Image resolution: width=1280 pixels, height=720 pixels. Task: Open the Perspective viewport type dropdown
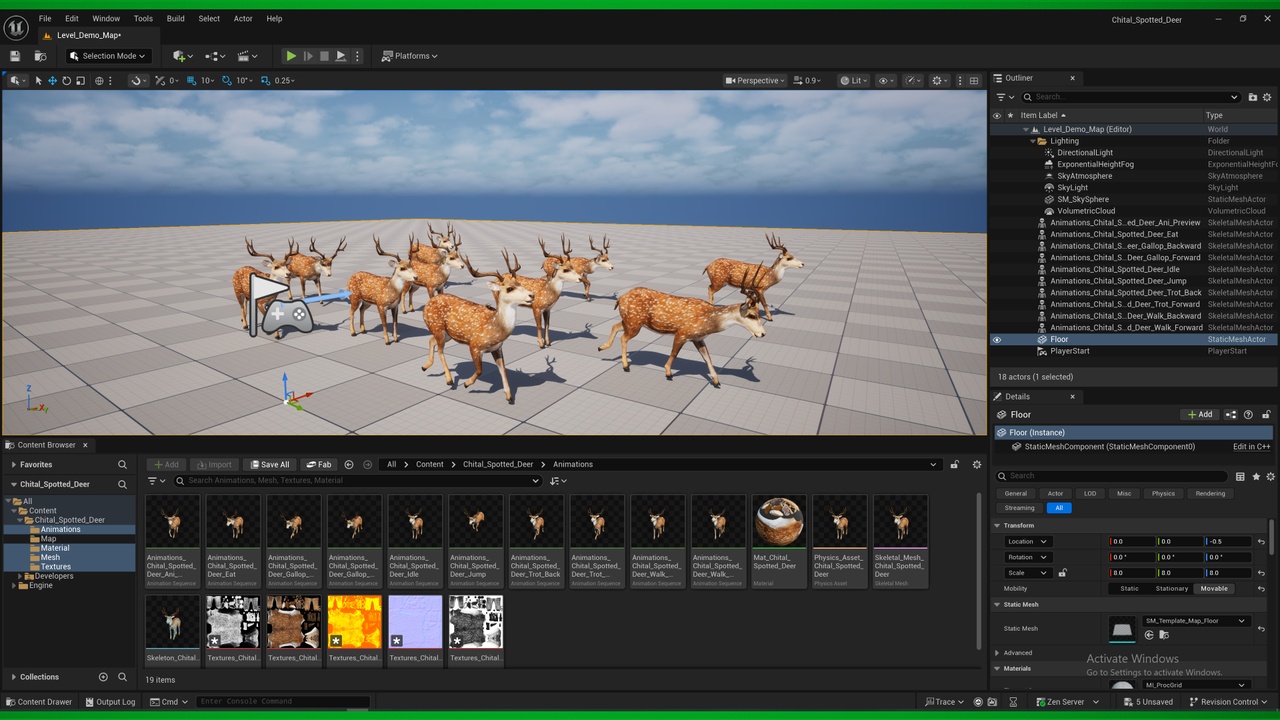point(755,81)
